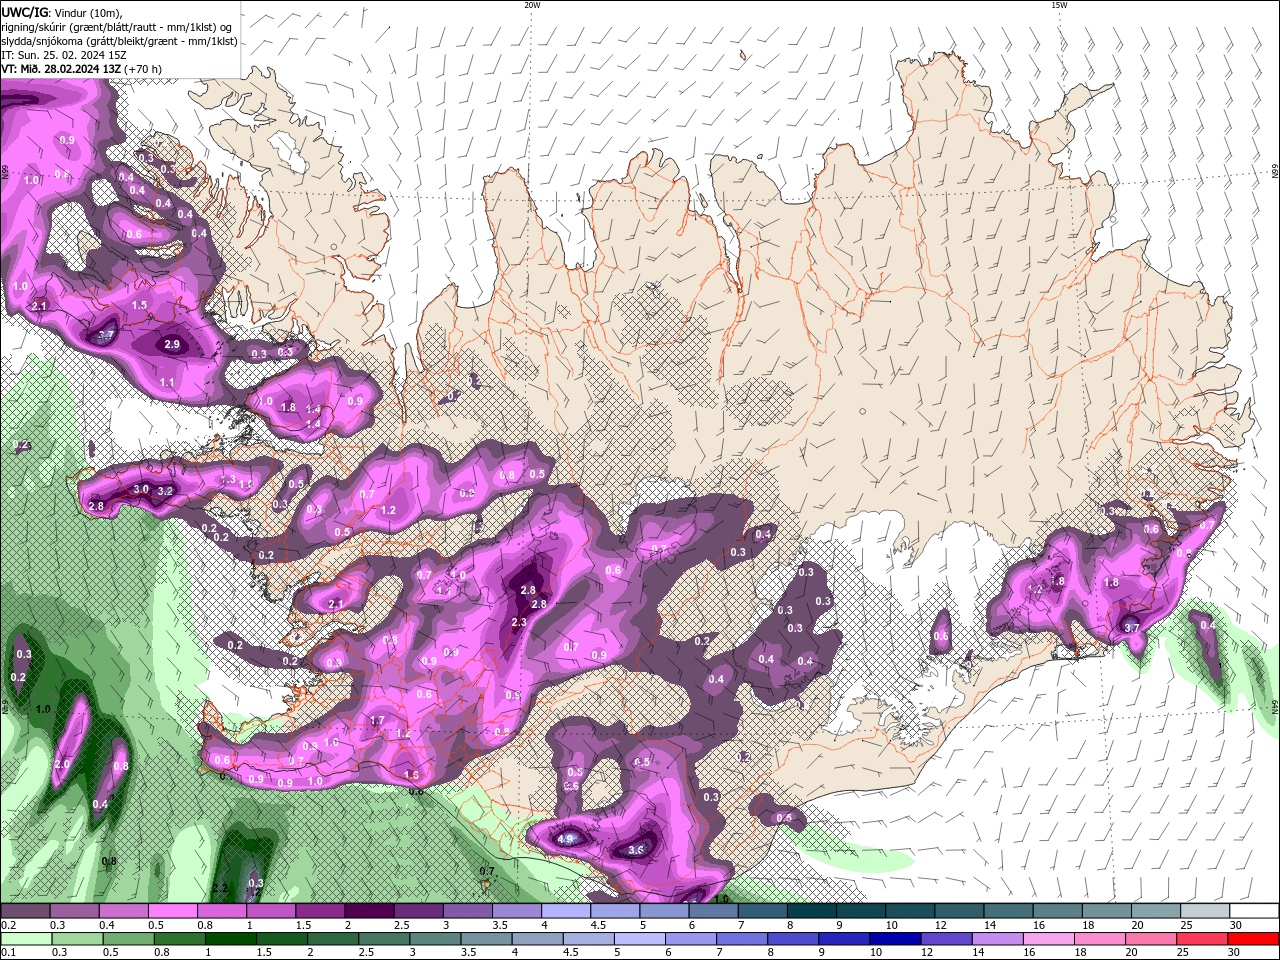Pick the white swatch labeled 30 in the upper scale
This screenshot has height=960, width=1280.
pos(1254,911)
